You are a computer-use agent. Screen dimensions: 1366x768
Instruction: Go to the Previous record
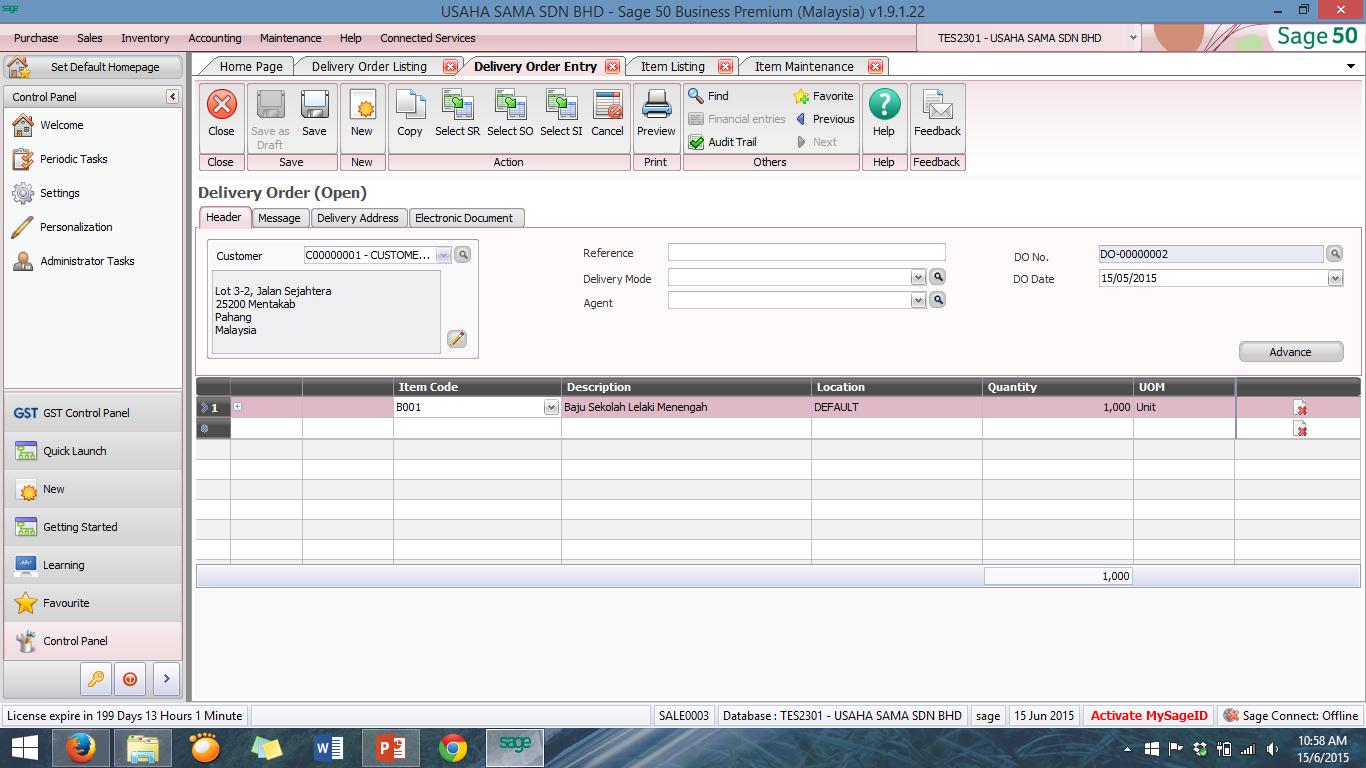coord(825,119)
